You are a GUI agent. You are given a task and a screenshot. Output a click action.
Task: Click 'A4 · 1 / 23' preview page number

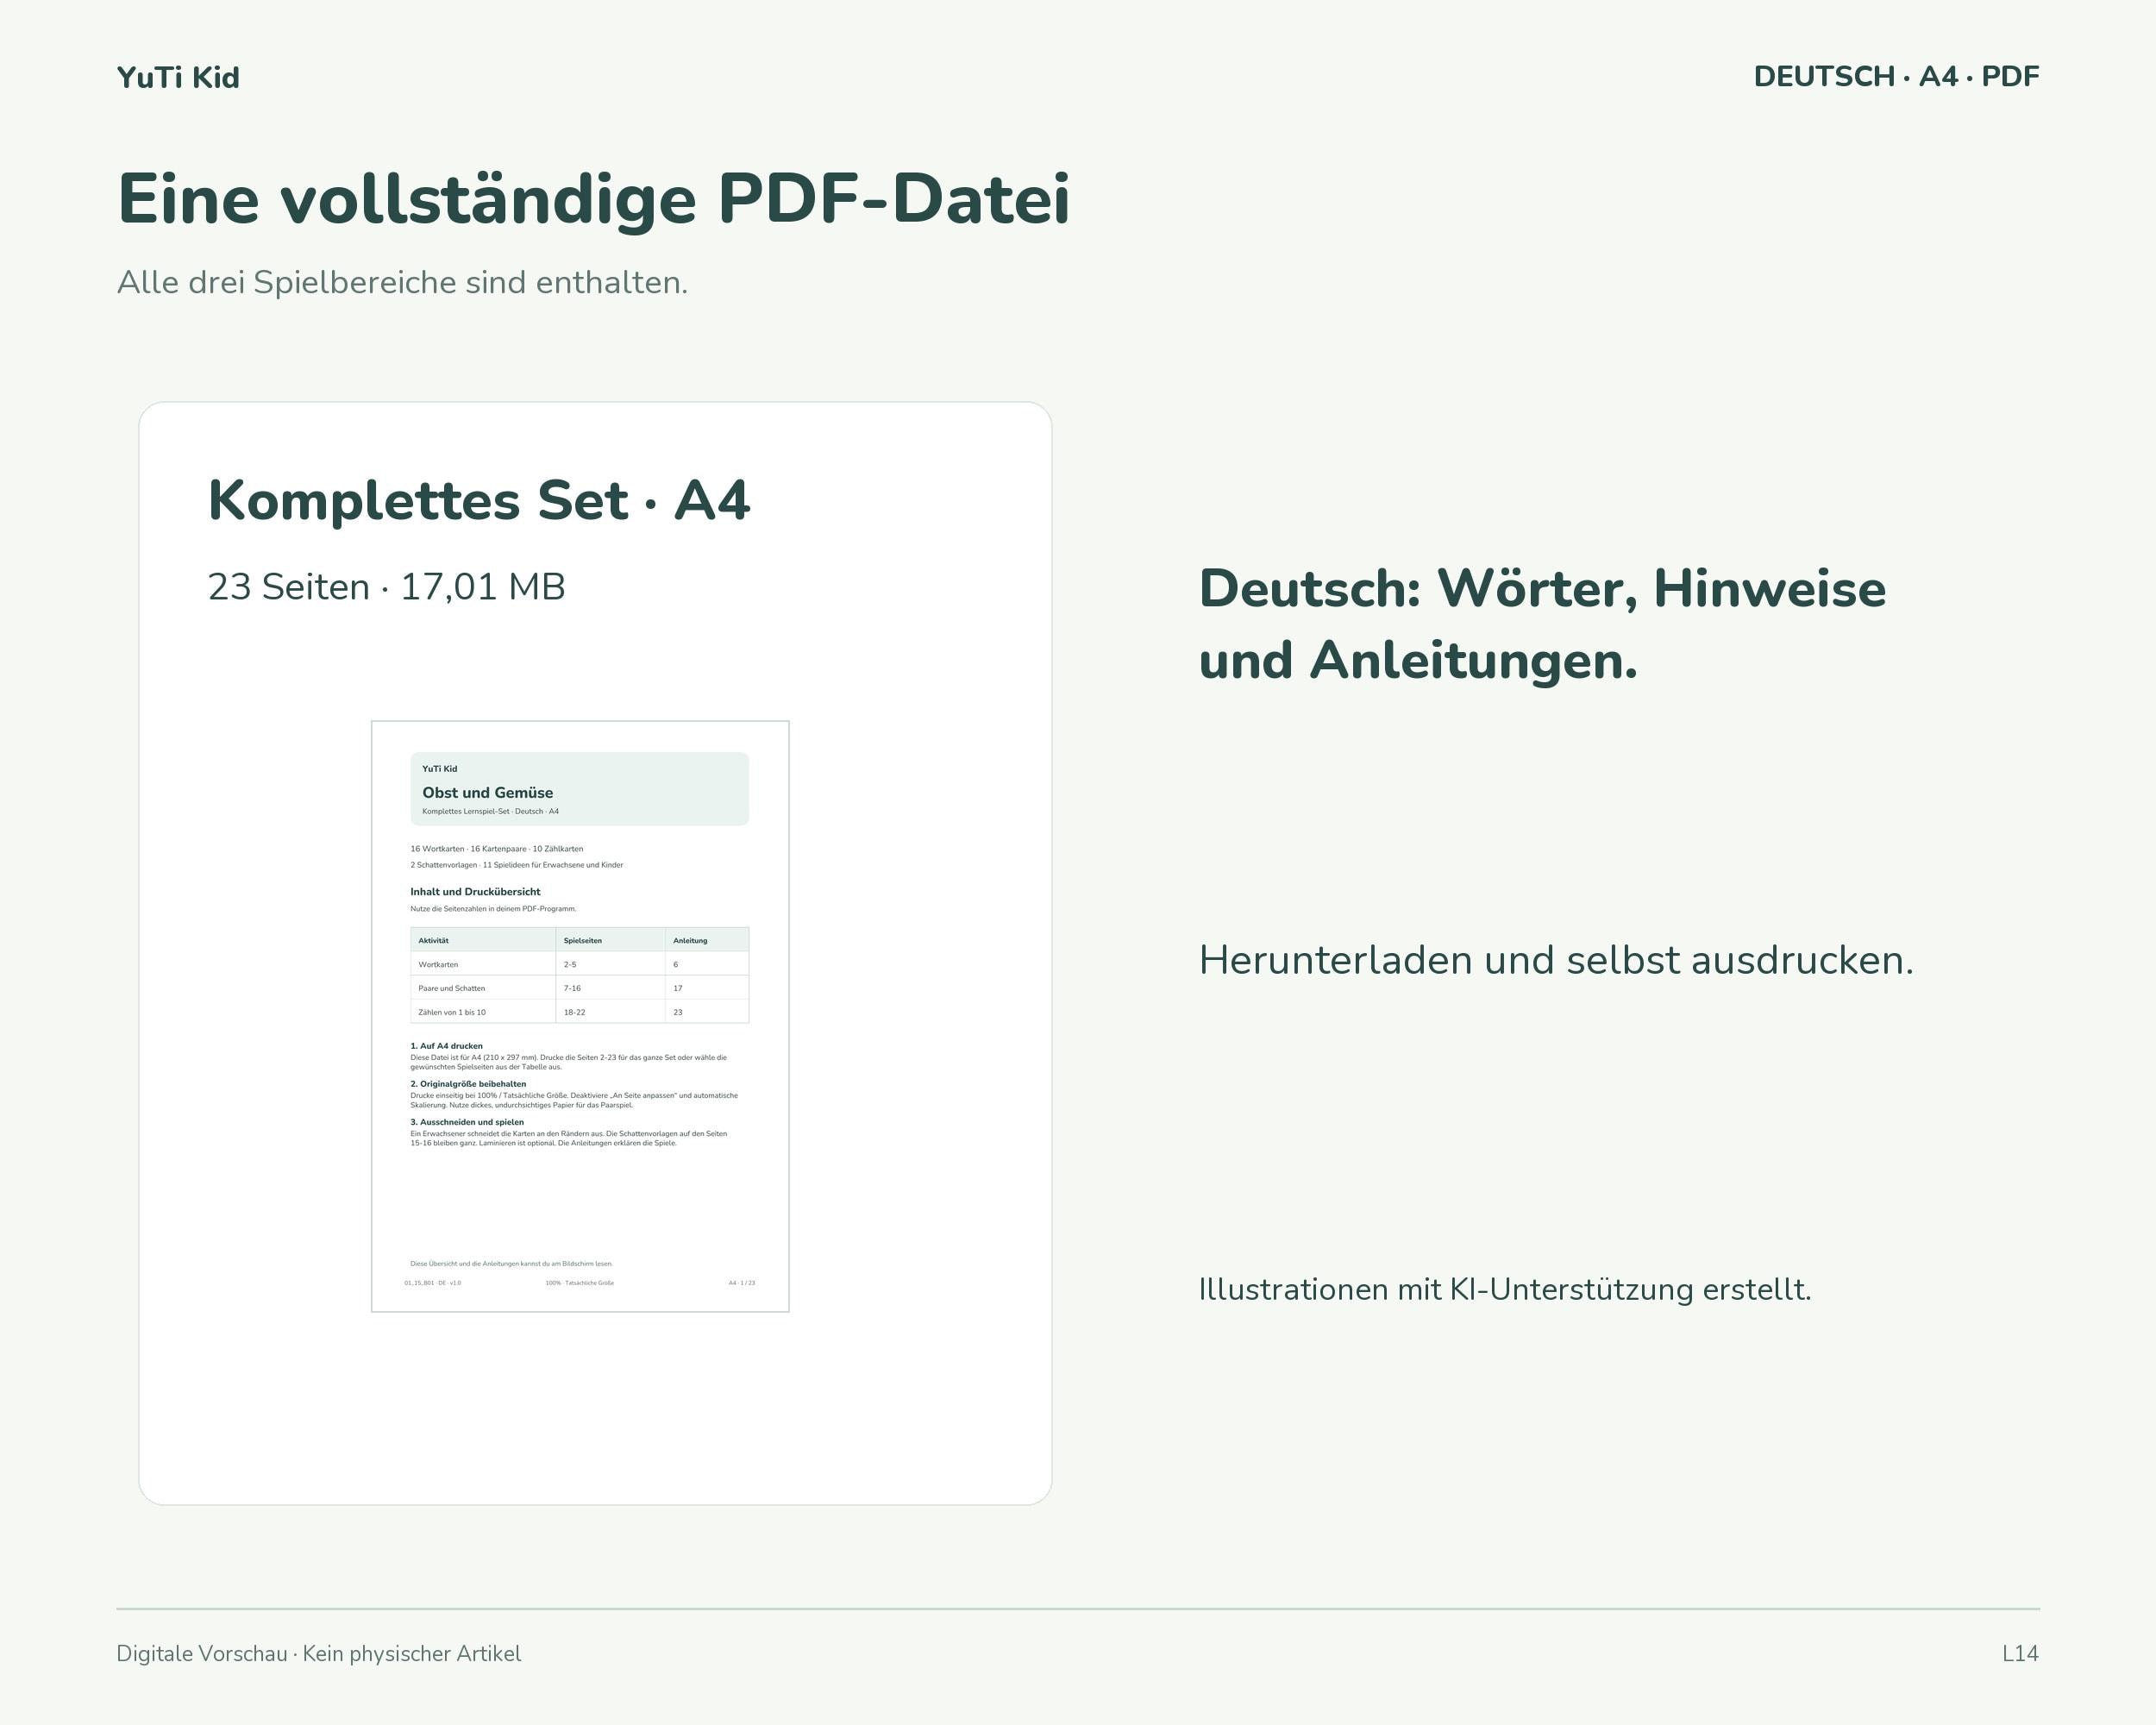tap(742, 1282)
